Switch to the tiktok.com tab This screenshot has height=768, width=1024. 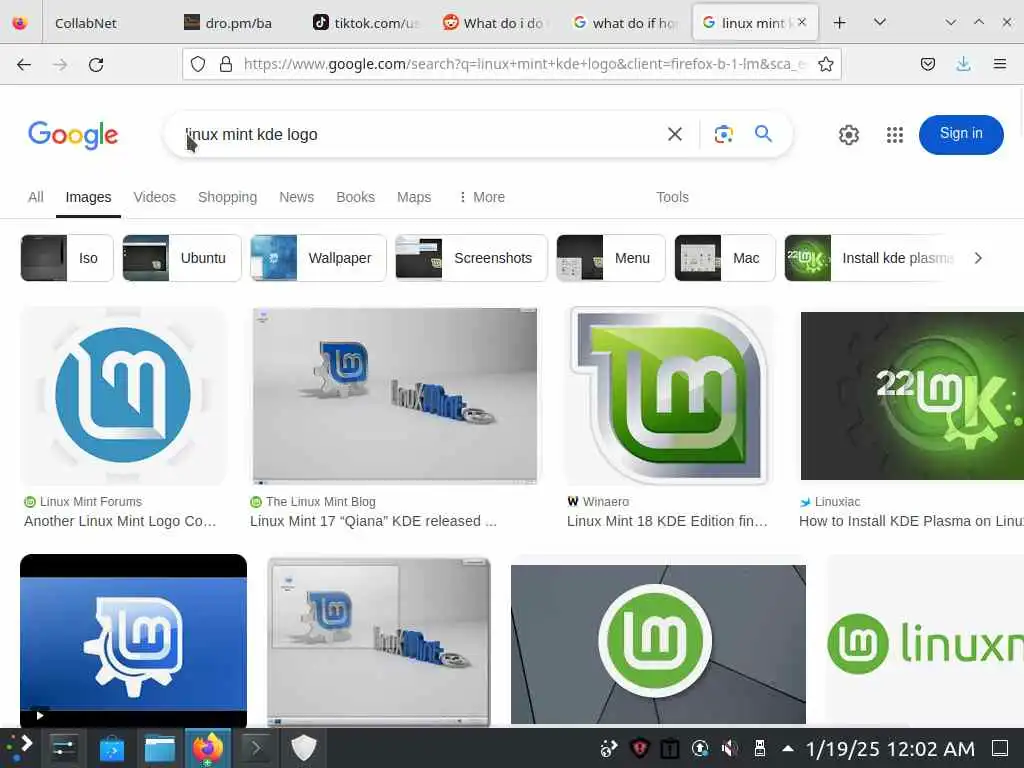(x=366, y=23)
